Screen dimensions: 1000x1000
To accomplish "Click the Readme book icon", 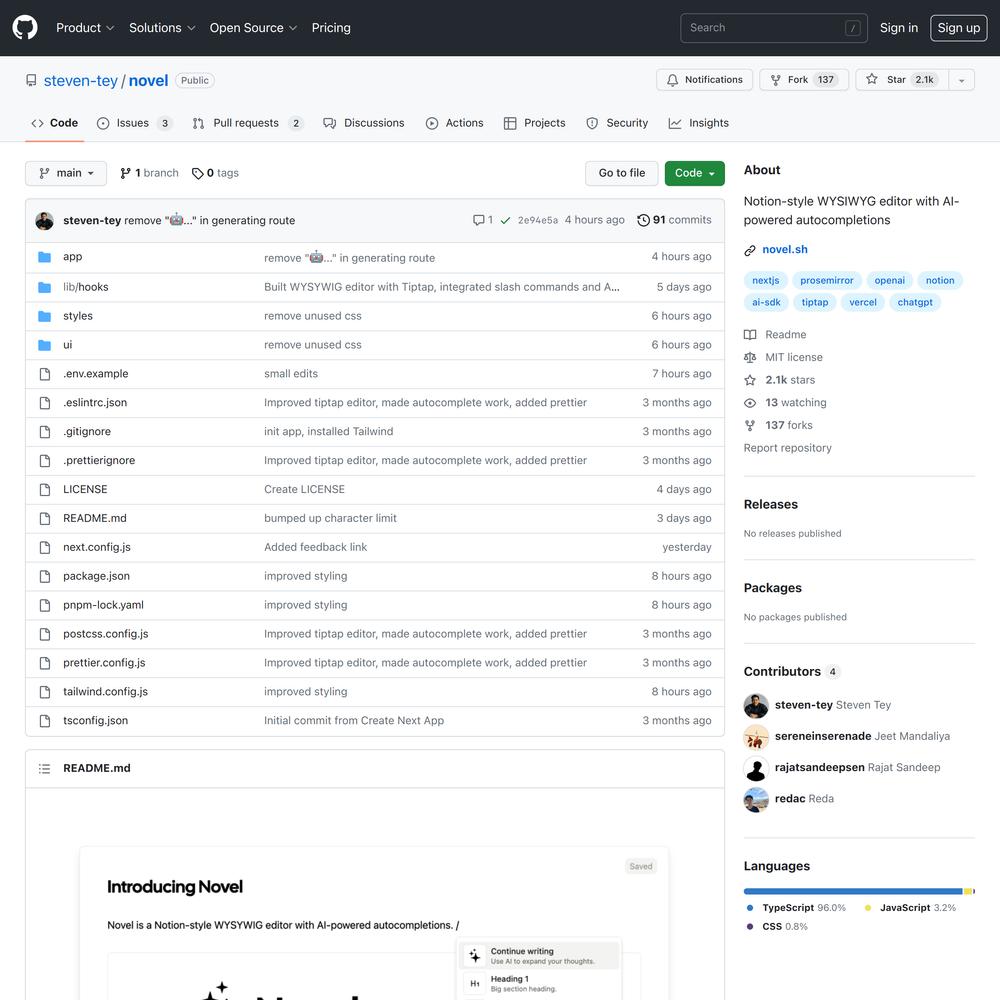I will (750, 335).
